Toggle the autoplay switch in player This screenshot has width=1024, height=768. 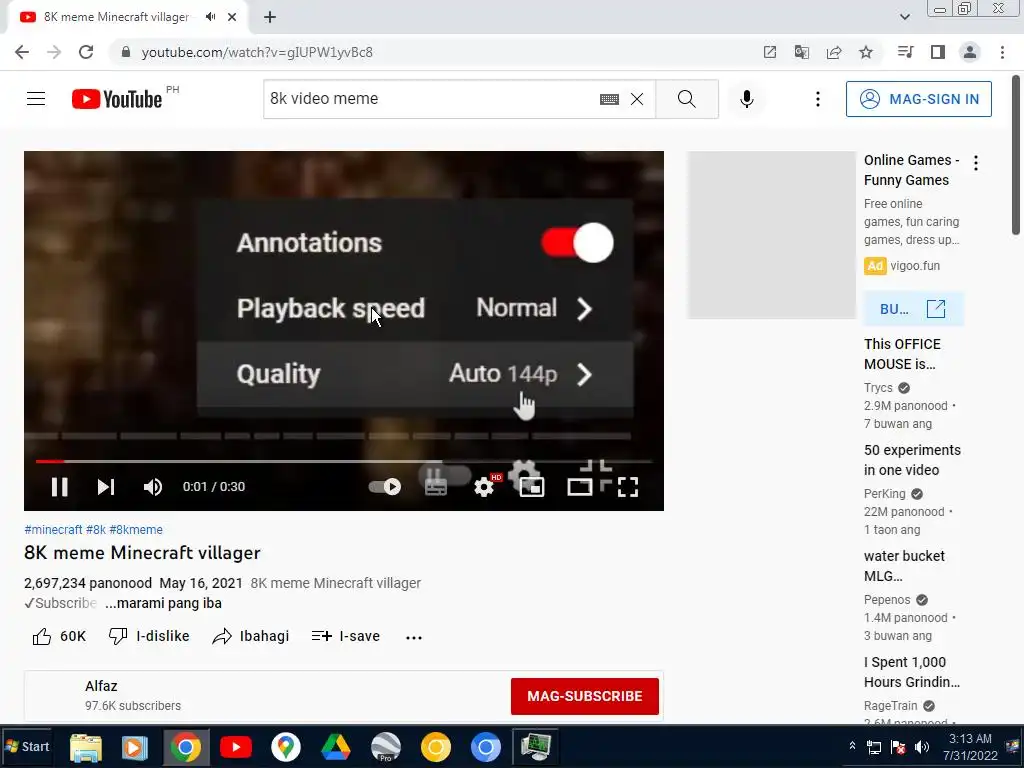point(385,487)
